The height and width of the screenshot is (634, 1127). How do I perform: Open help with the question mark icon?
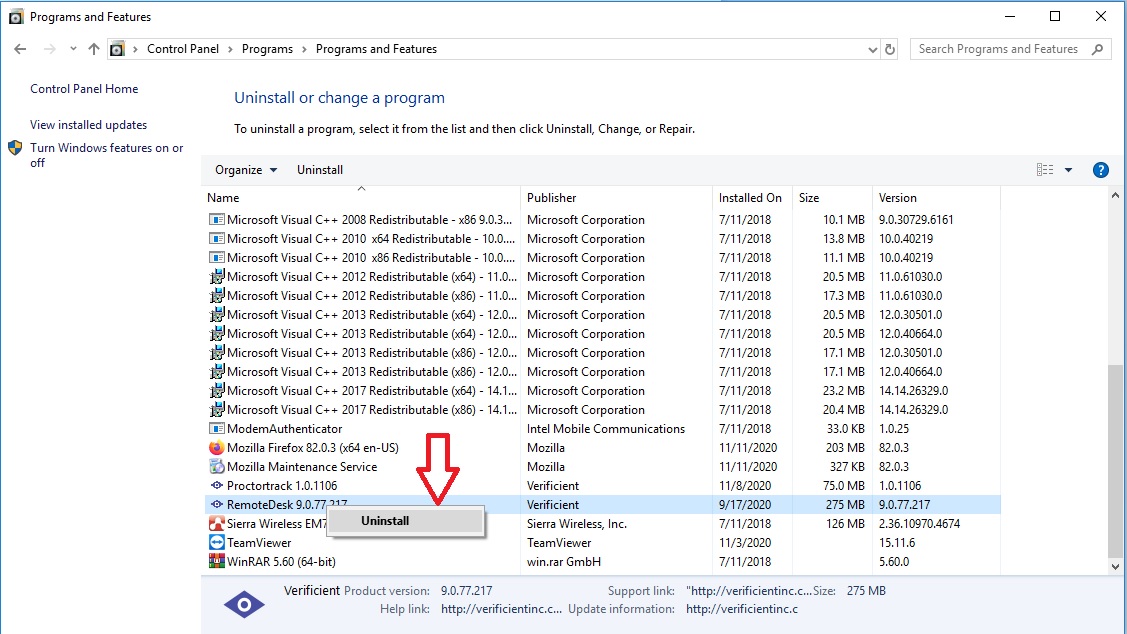pyautogui.click(x=1100, y=170)
